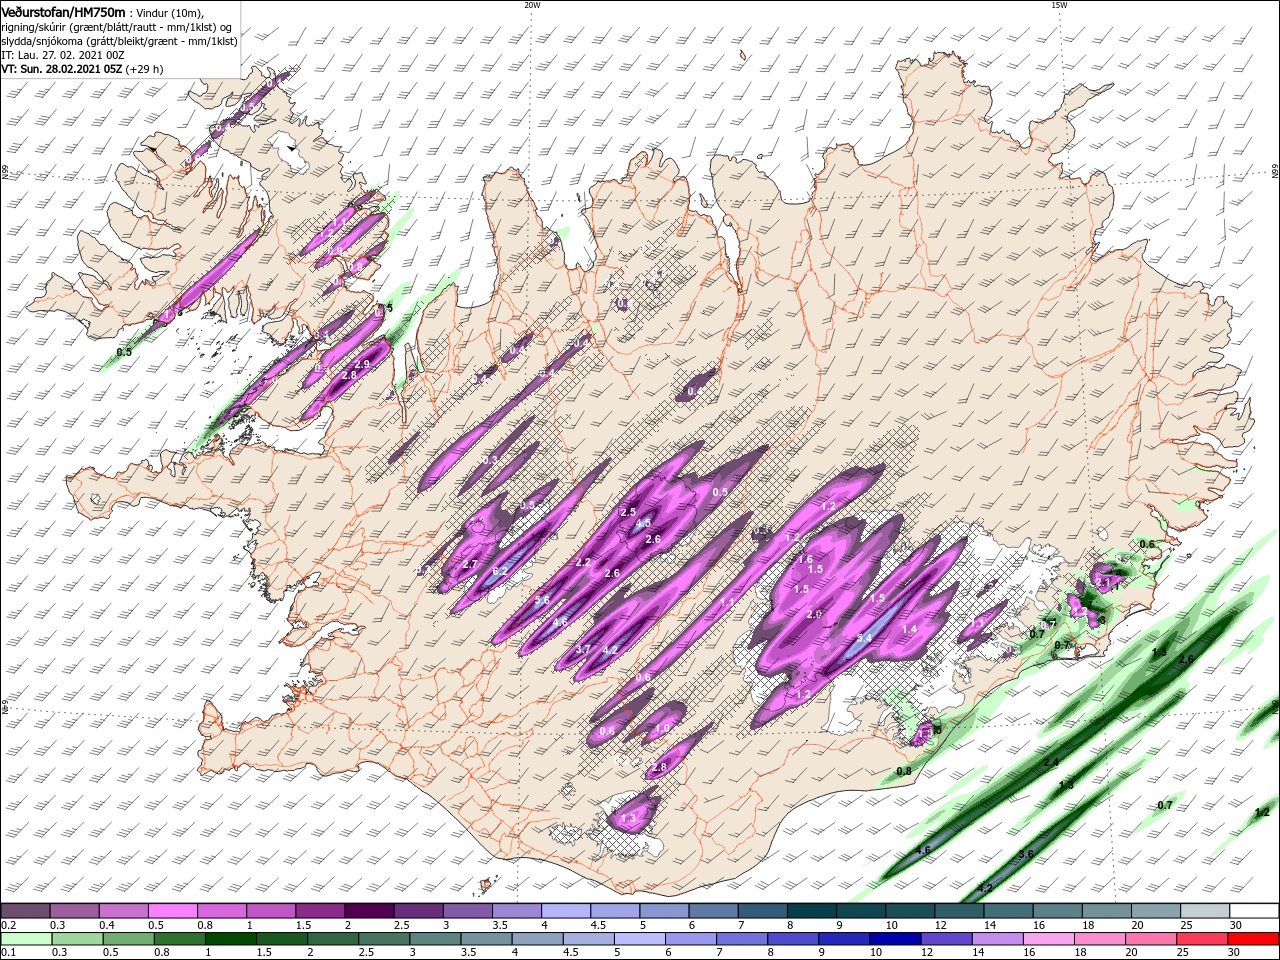Pick the darkest purple 2 swatch in snow legend
Viewport: 1280px width, 960px height.
368,911
